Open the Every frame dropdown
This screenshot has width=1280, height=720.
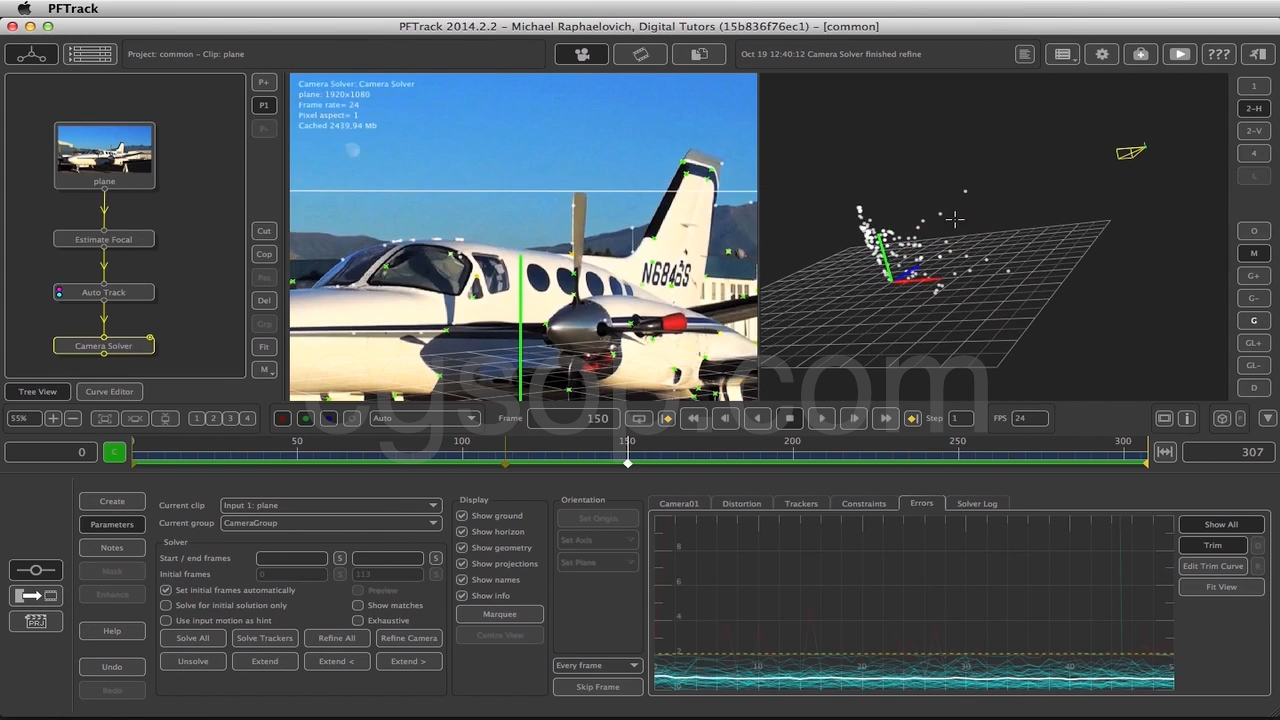[597, 665]
